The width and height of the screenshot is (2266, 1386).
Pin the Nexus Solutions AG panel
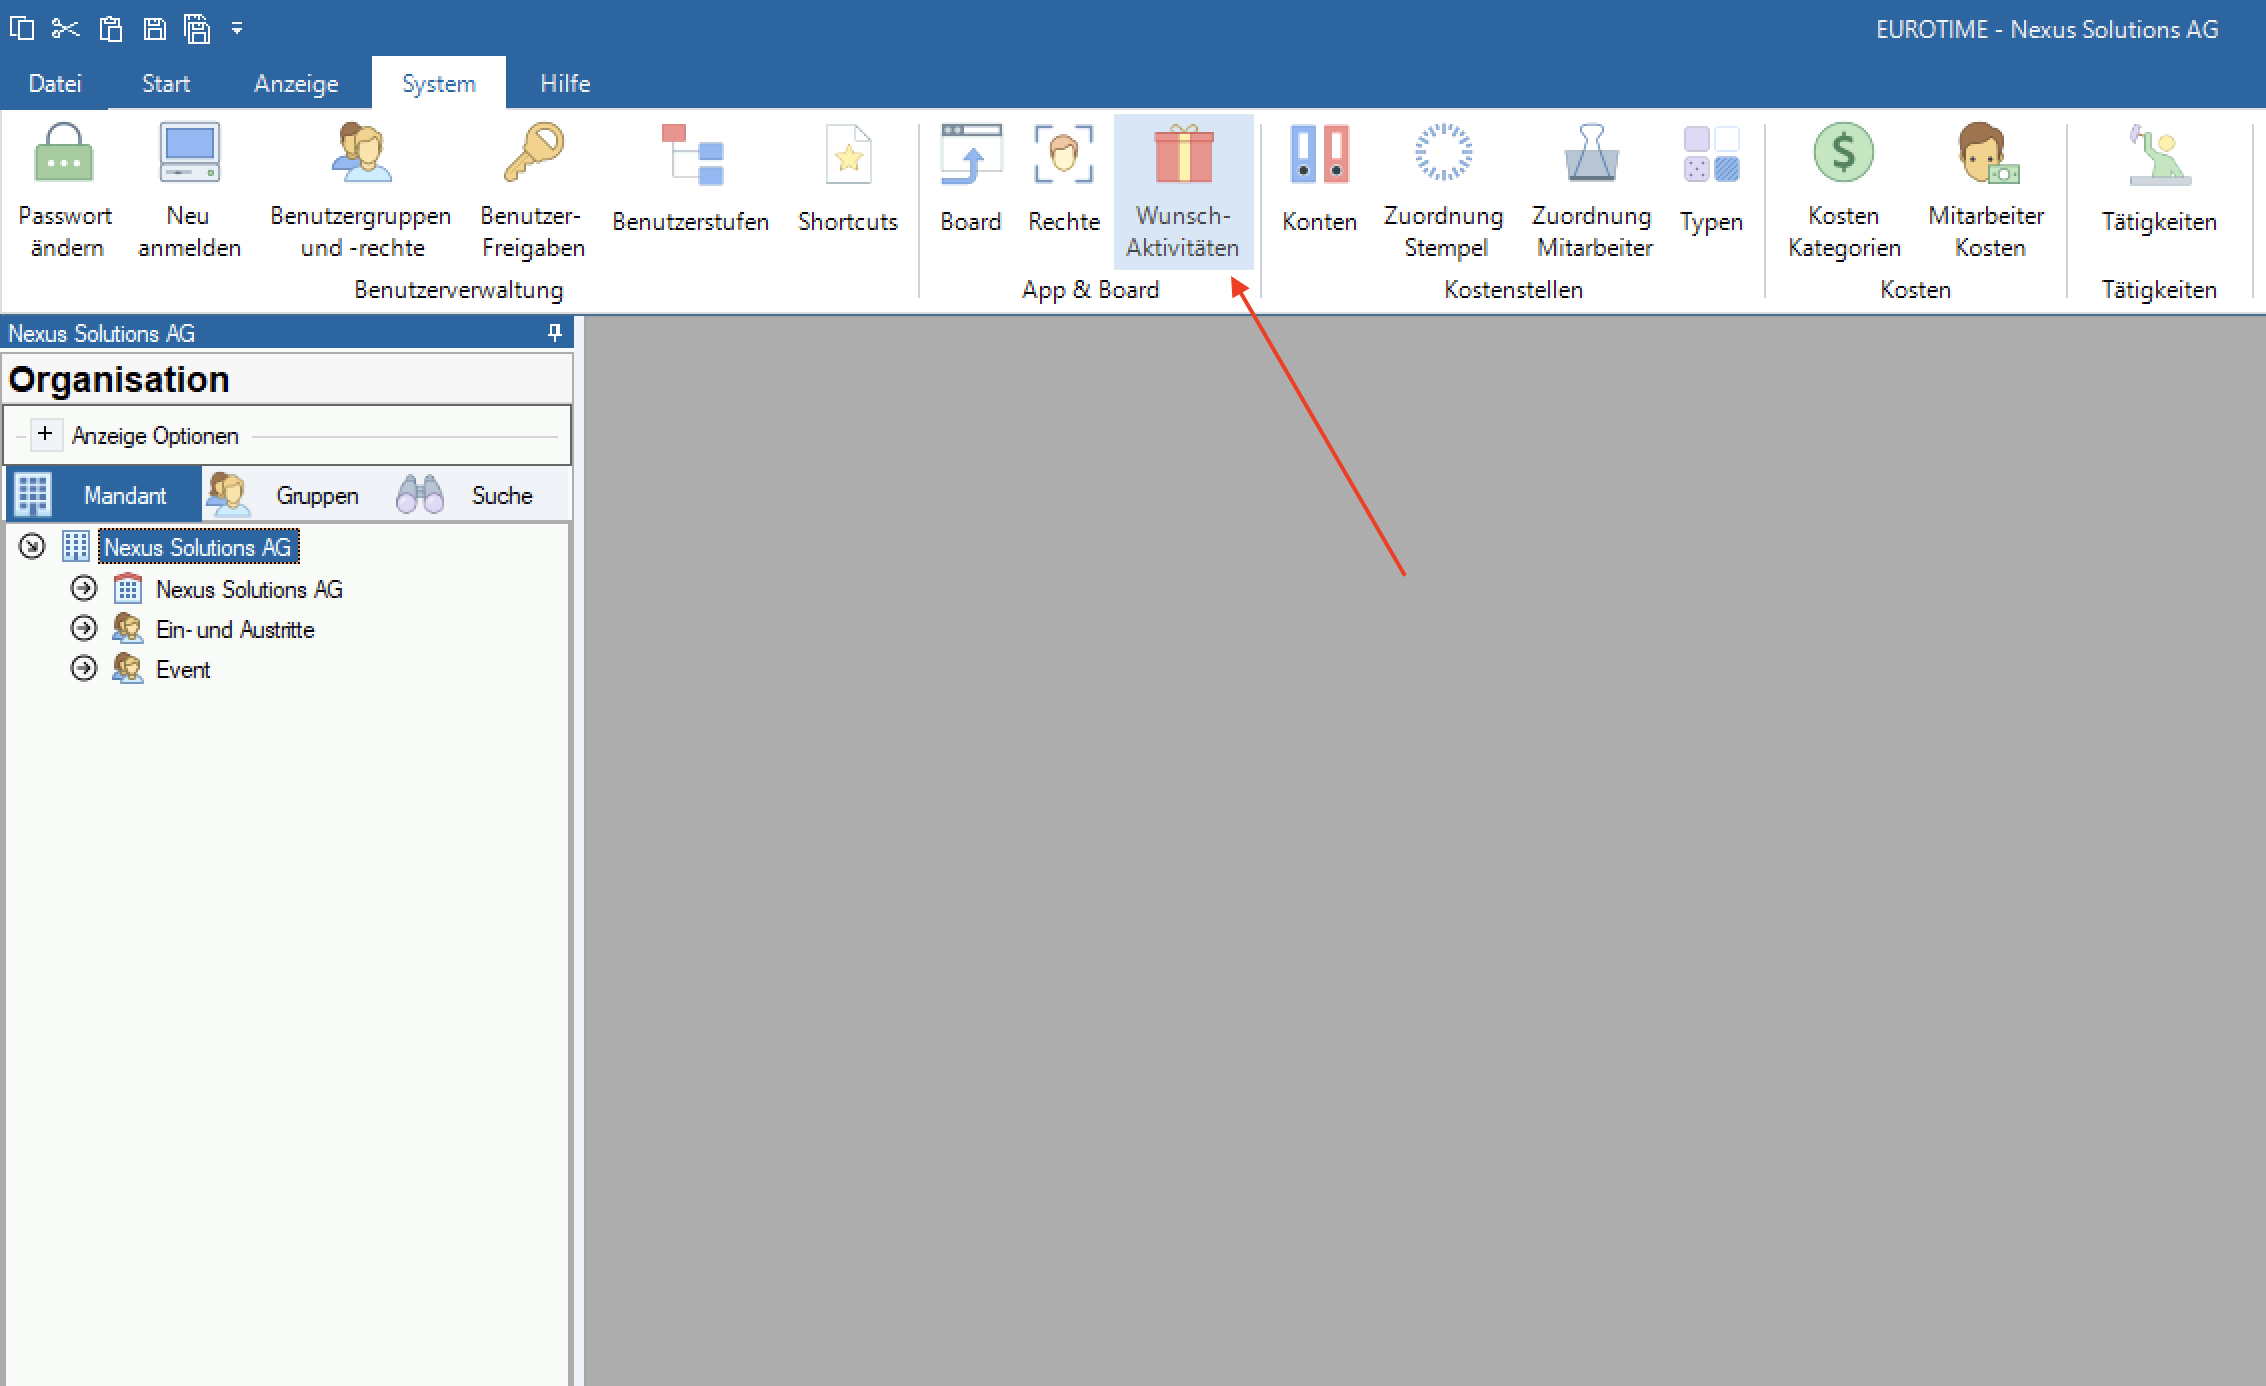(x=555, y=333)
